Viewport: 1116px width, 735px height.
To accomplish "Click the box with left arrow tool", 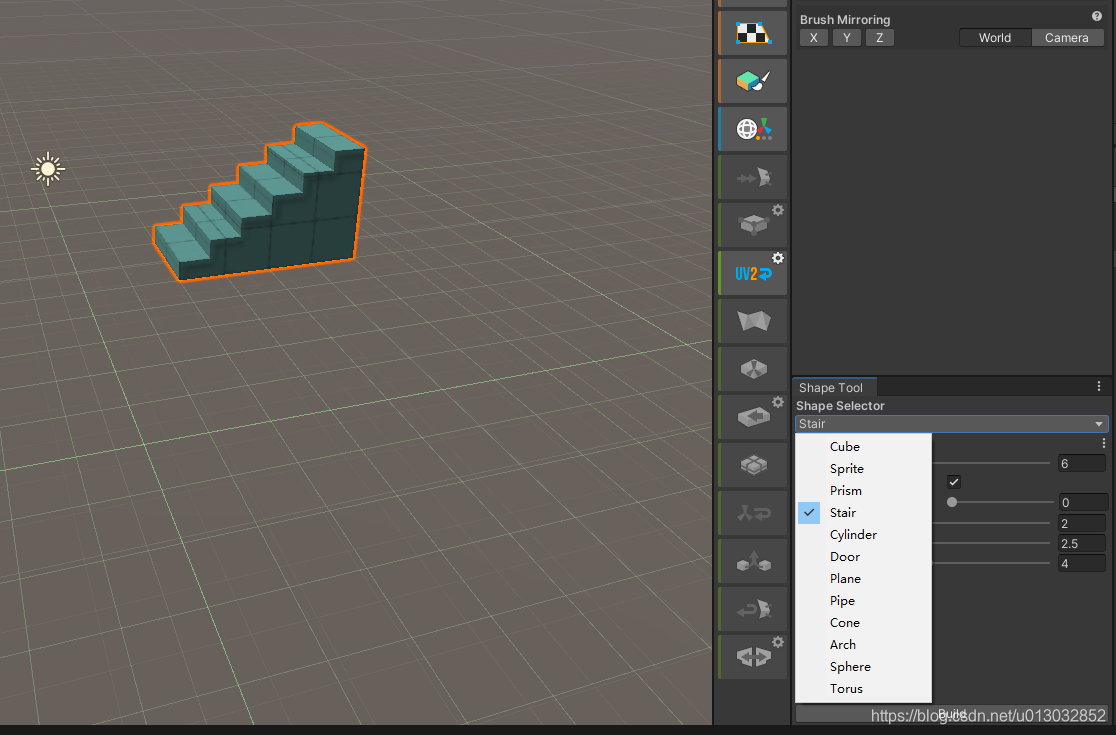I will pos(752,418).
